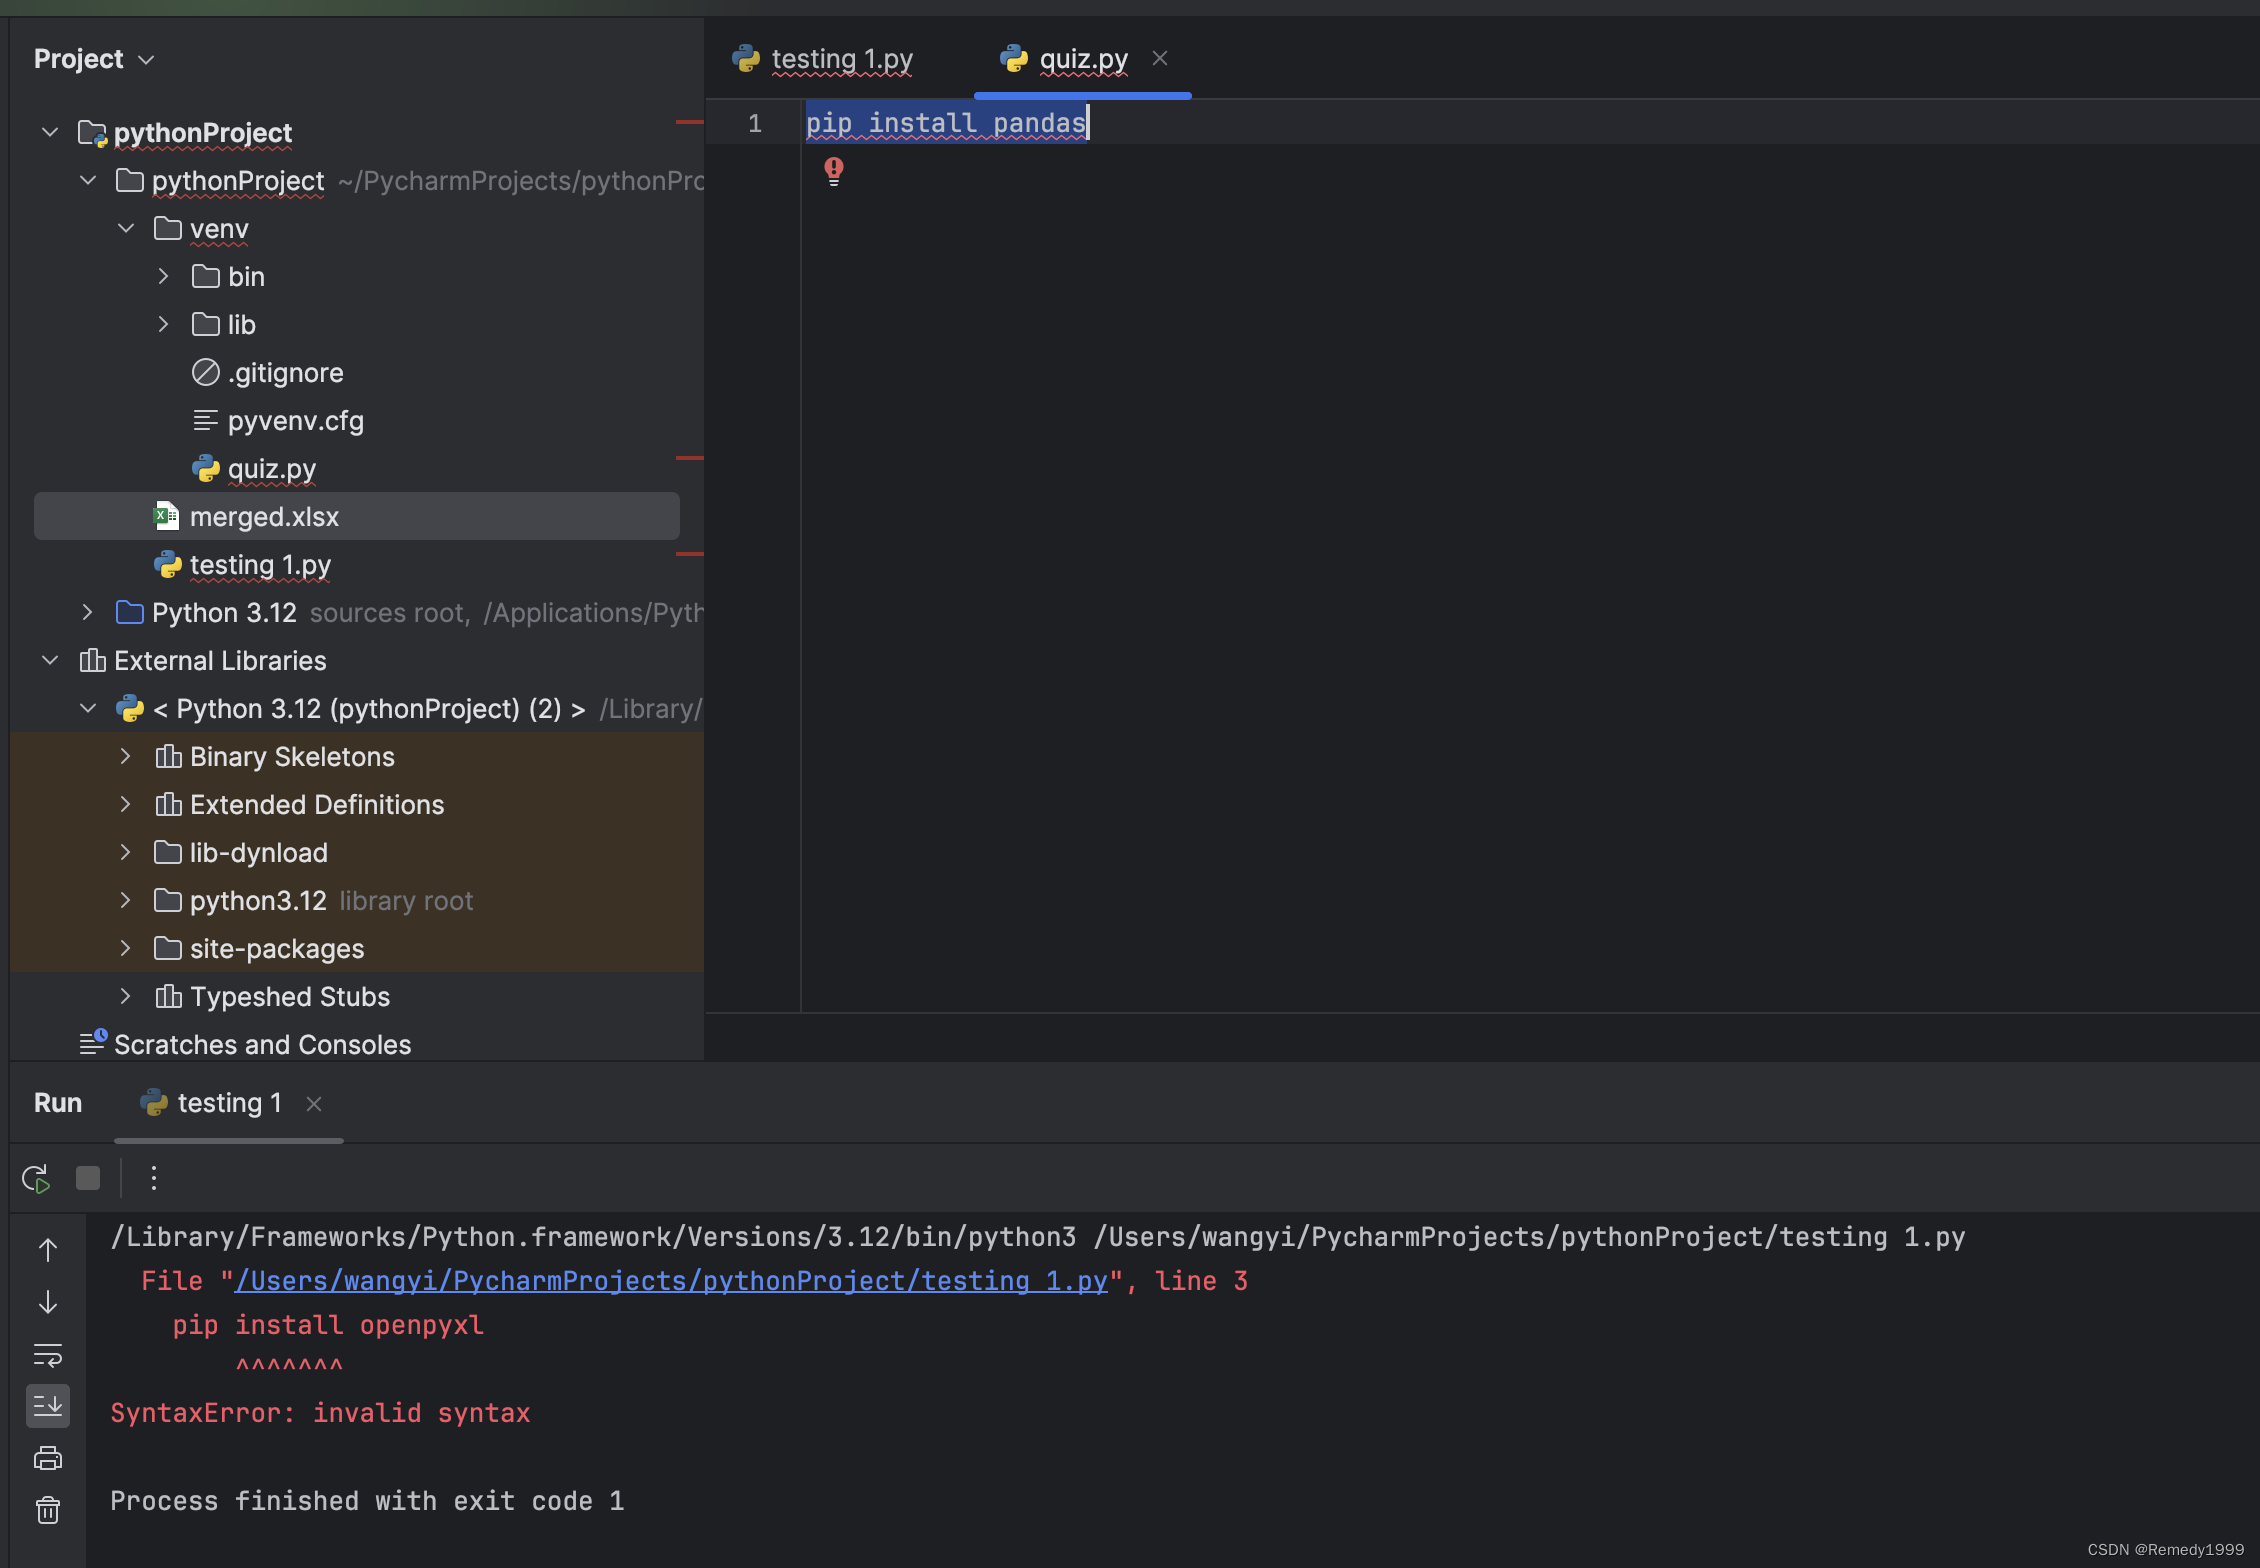Switch to the testing 1.py editor tab

coord(841,60)
